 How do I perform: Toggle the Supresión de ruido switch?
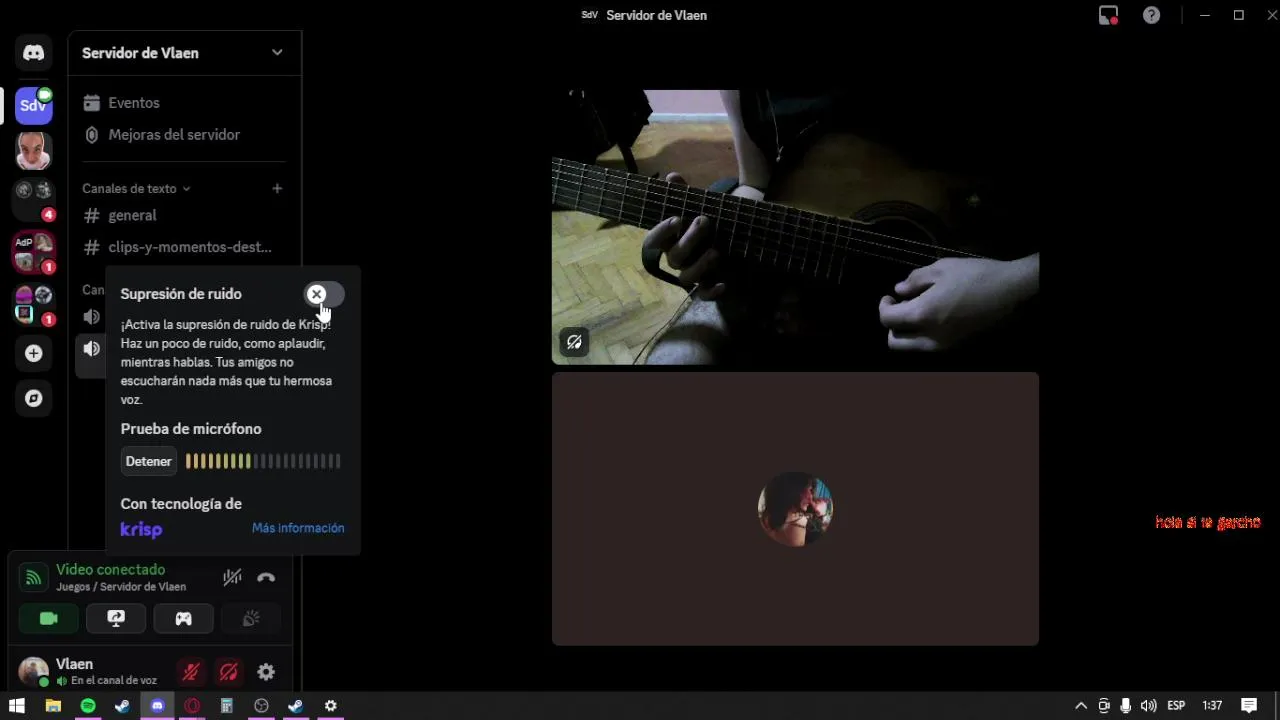[x=324, y=294]
